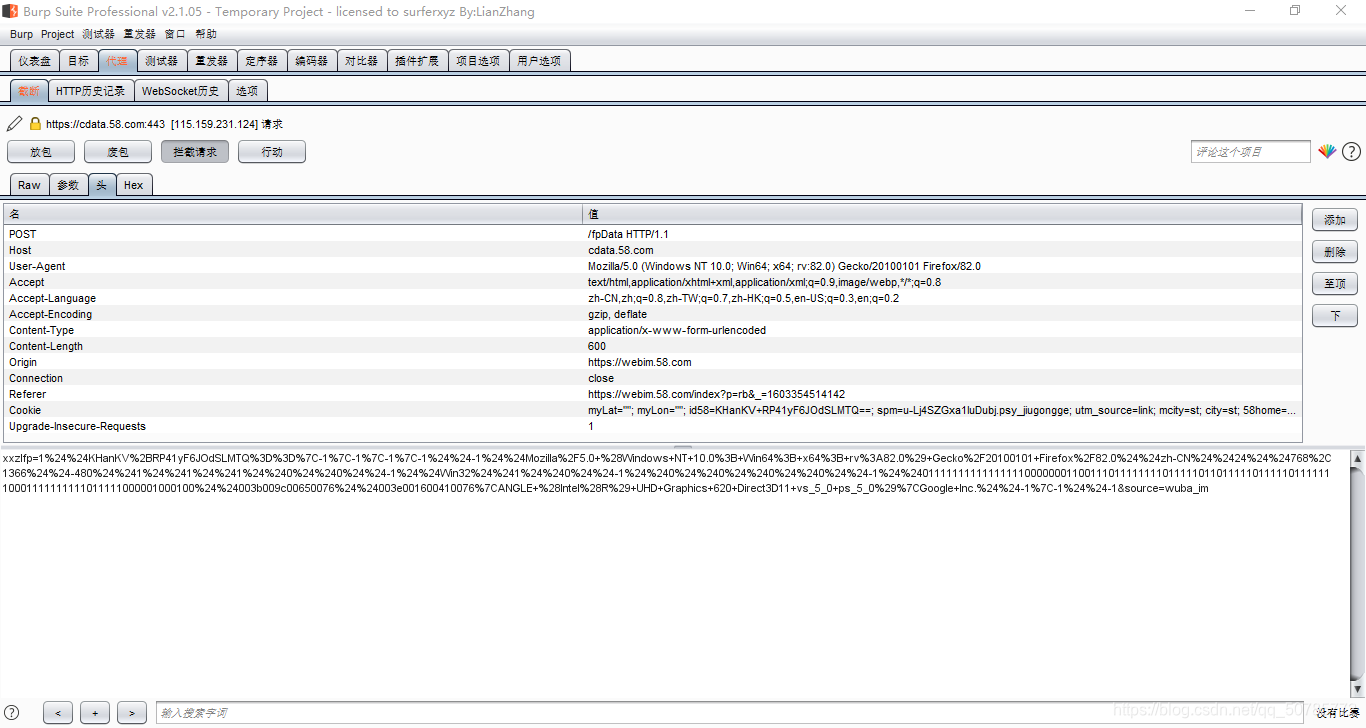Click the 下 move down button
The image size is (1366, 728).
click(x=1335, y=316)
